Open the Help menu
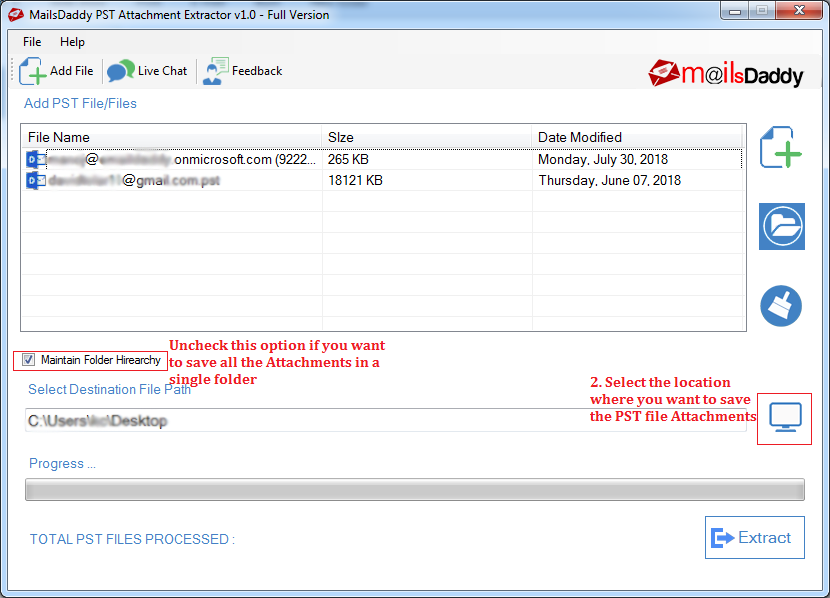Screen dimensions: 830x598 tap(72, 42)
